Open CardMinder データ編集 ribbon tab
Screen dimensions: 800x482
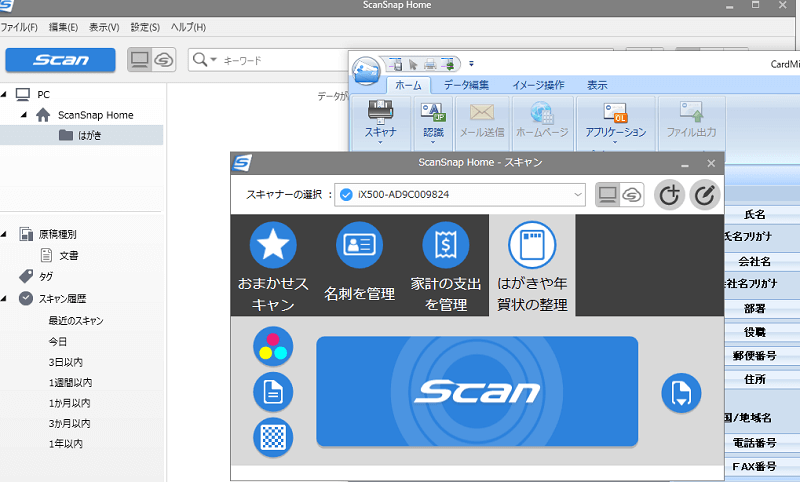(466, 85)
